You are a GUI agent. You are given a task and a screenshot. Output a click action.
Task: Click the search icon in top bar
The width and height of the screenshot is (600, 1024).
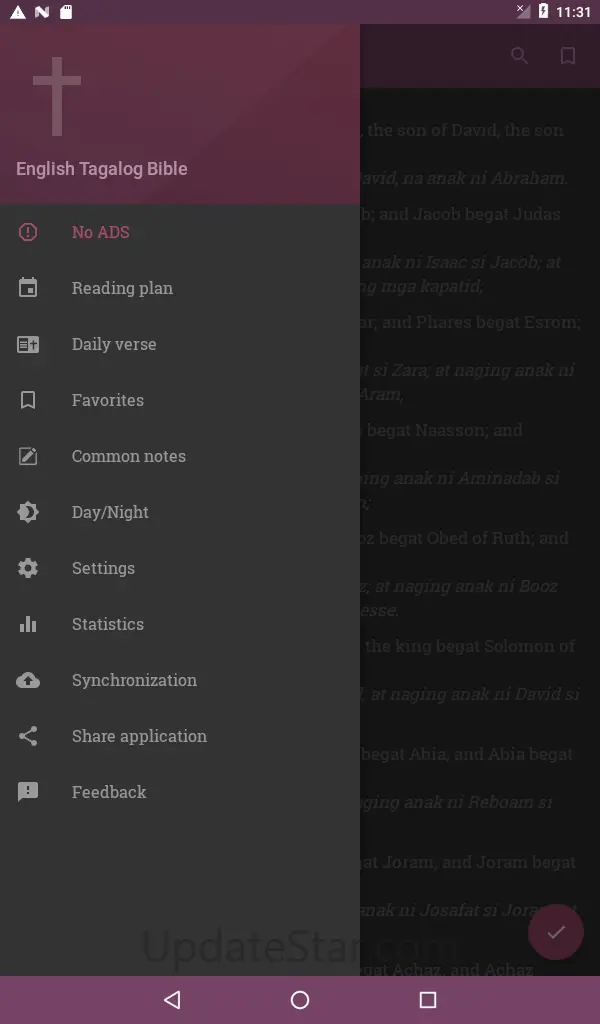point(519,56)
